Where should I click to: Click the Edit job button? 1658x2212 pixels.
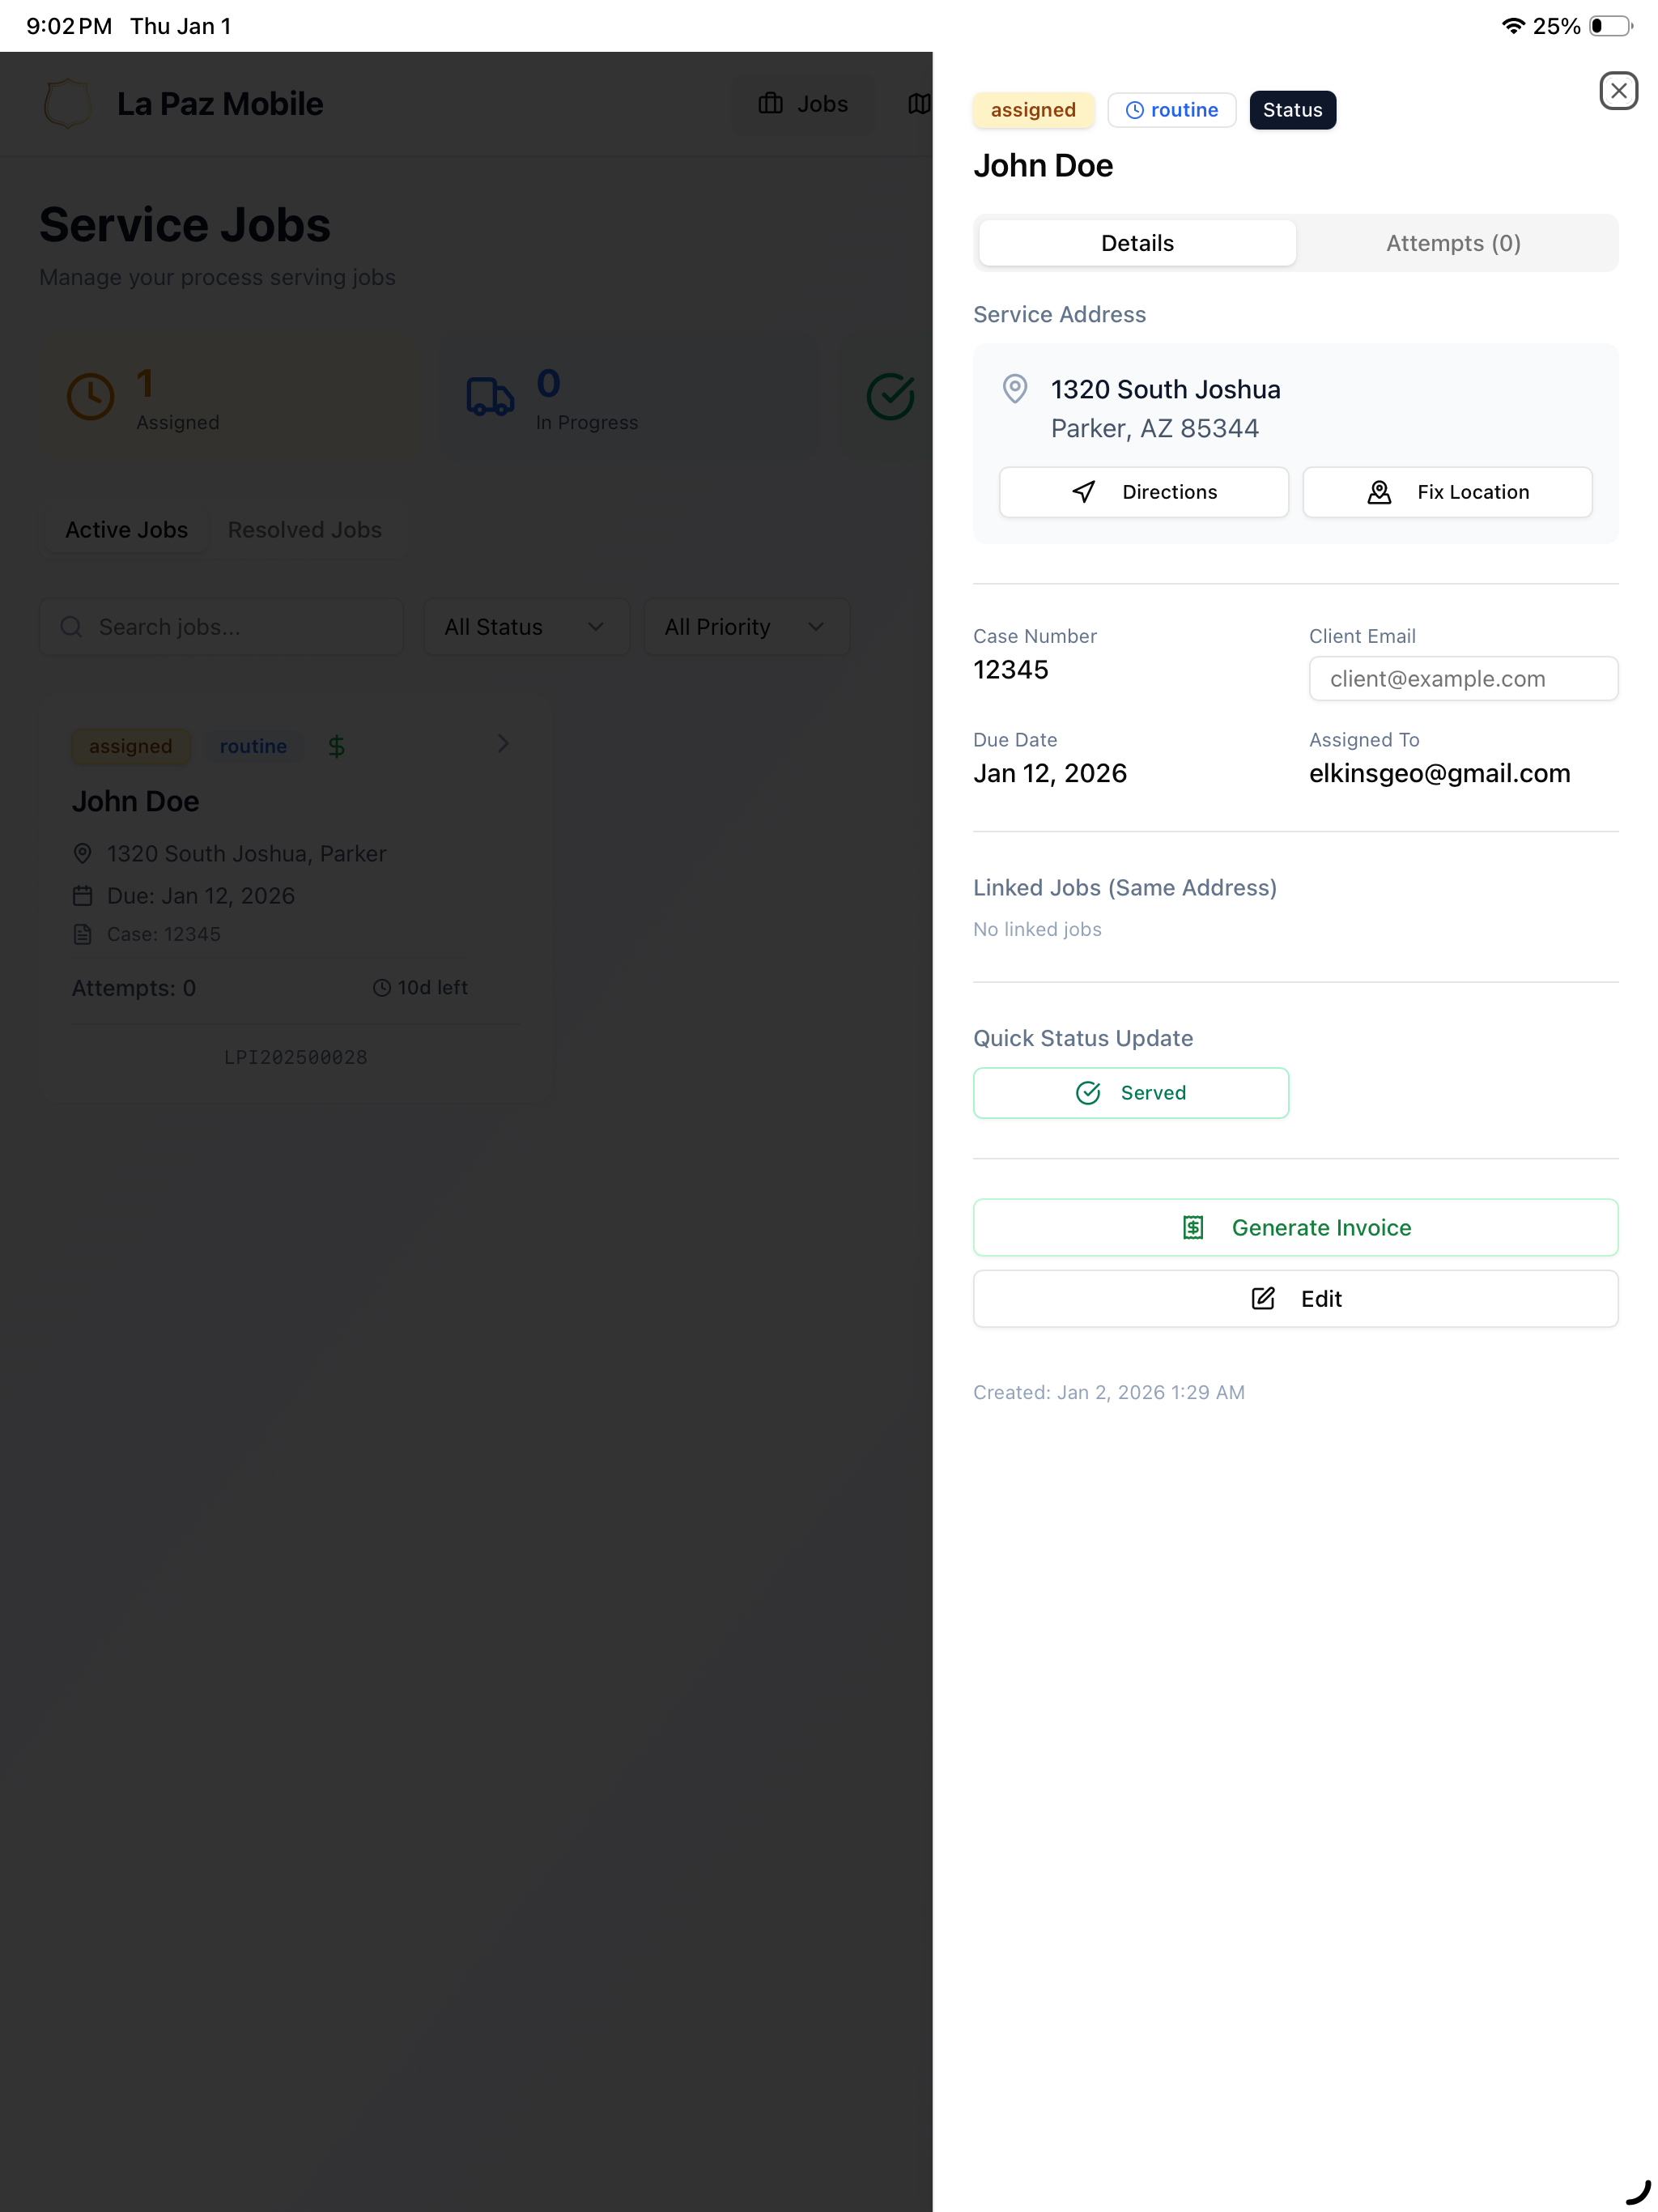[1295, 1298]
